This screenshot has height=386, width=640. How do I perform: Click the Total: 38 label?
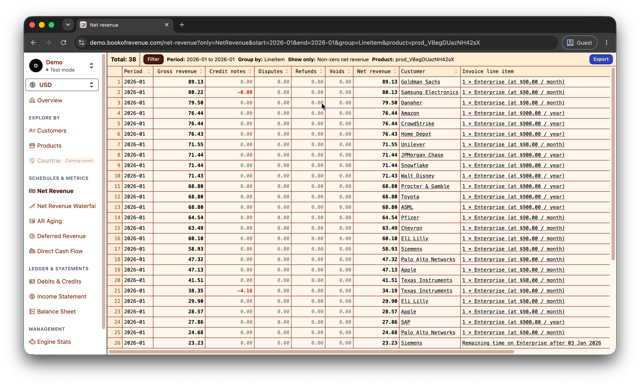point(123,59)
